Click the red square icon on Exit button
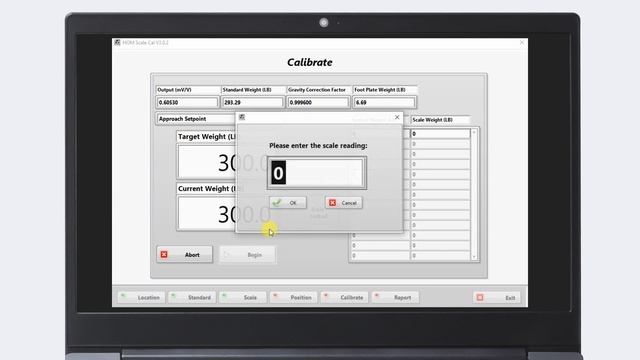 [480, 298]
